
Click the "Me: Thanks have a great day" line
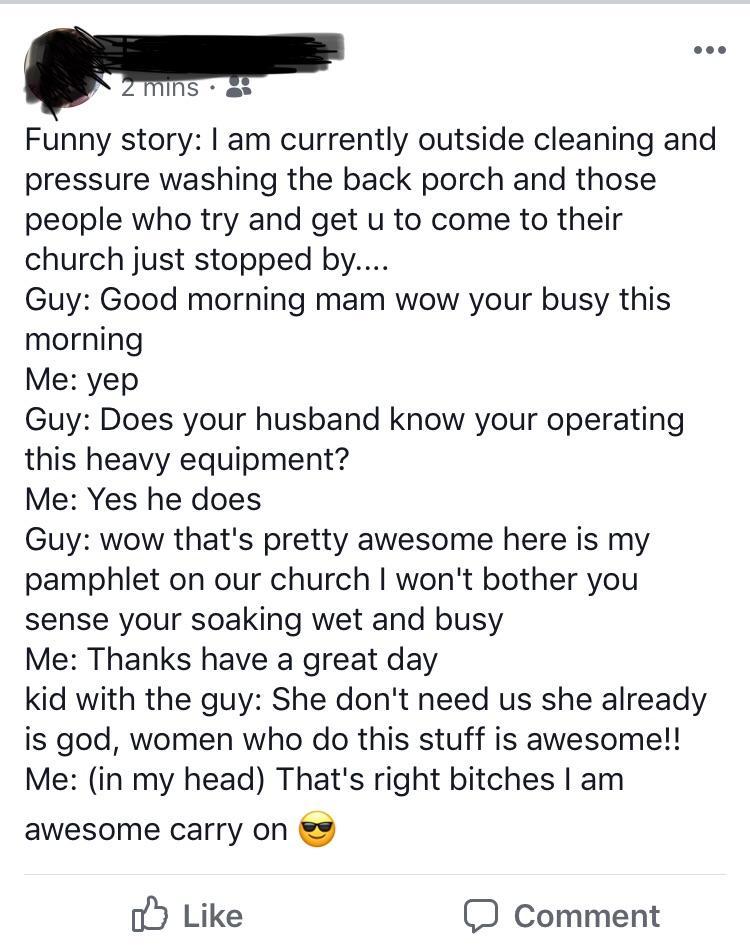[231, 660]
